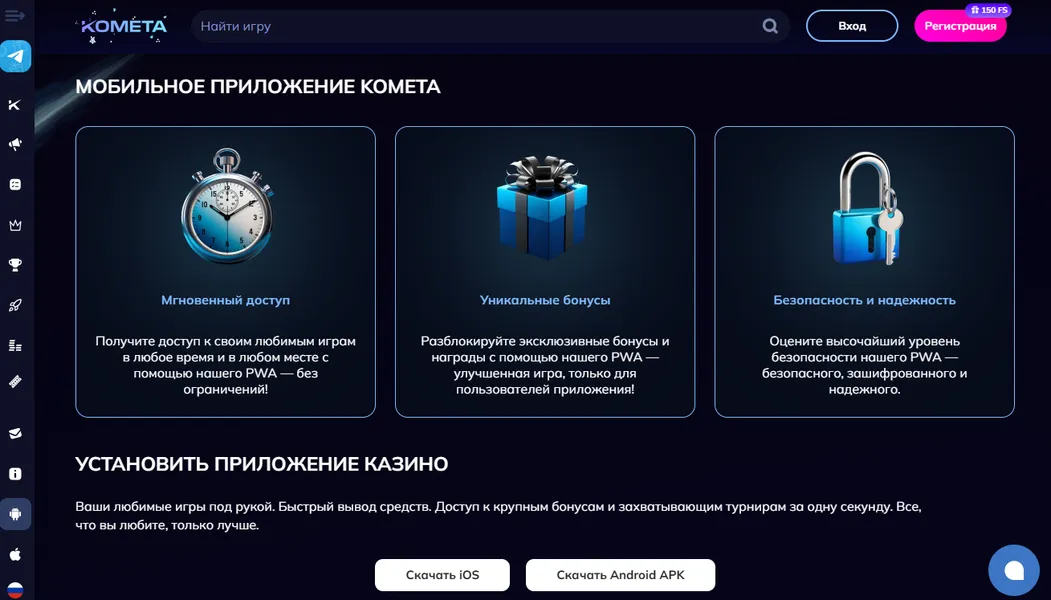Open the support chat bubble icon
Viewport: 1051px width, 600px height.
[1013, 569]
